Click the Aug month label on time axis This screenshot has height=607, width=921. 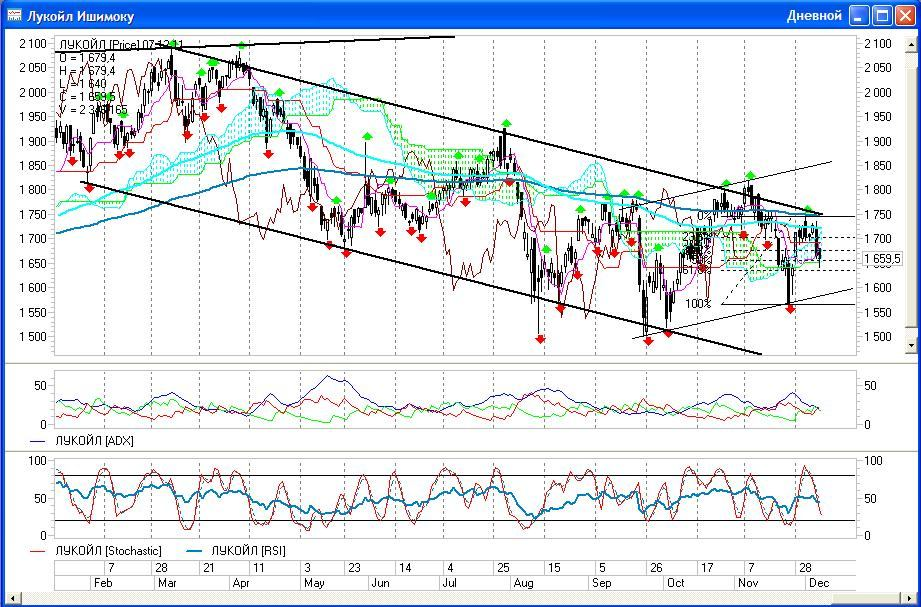pos(523,583)
